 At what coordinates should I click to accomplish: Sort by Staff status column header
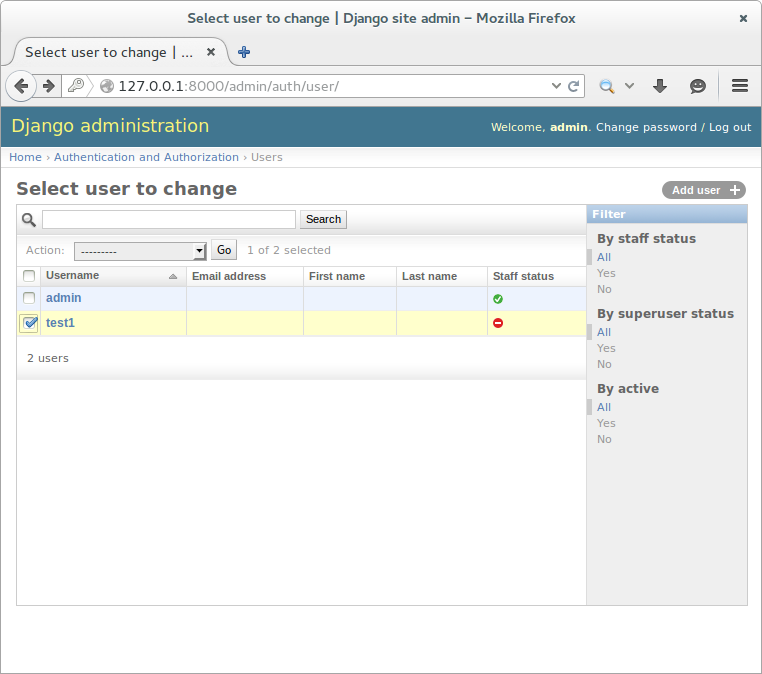(x=523, y=276)
